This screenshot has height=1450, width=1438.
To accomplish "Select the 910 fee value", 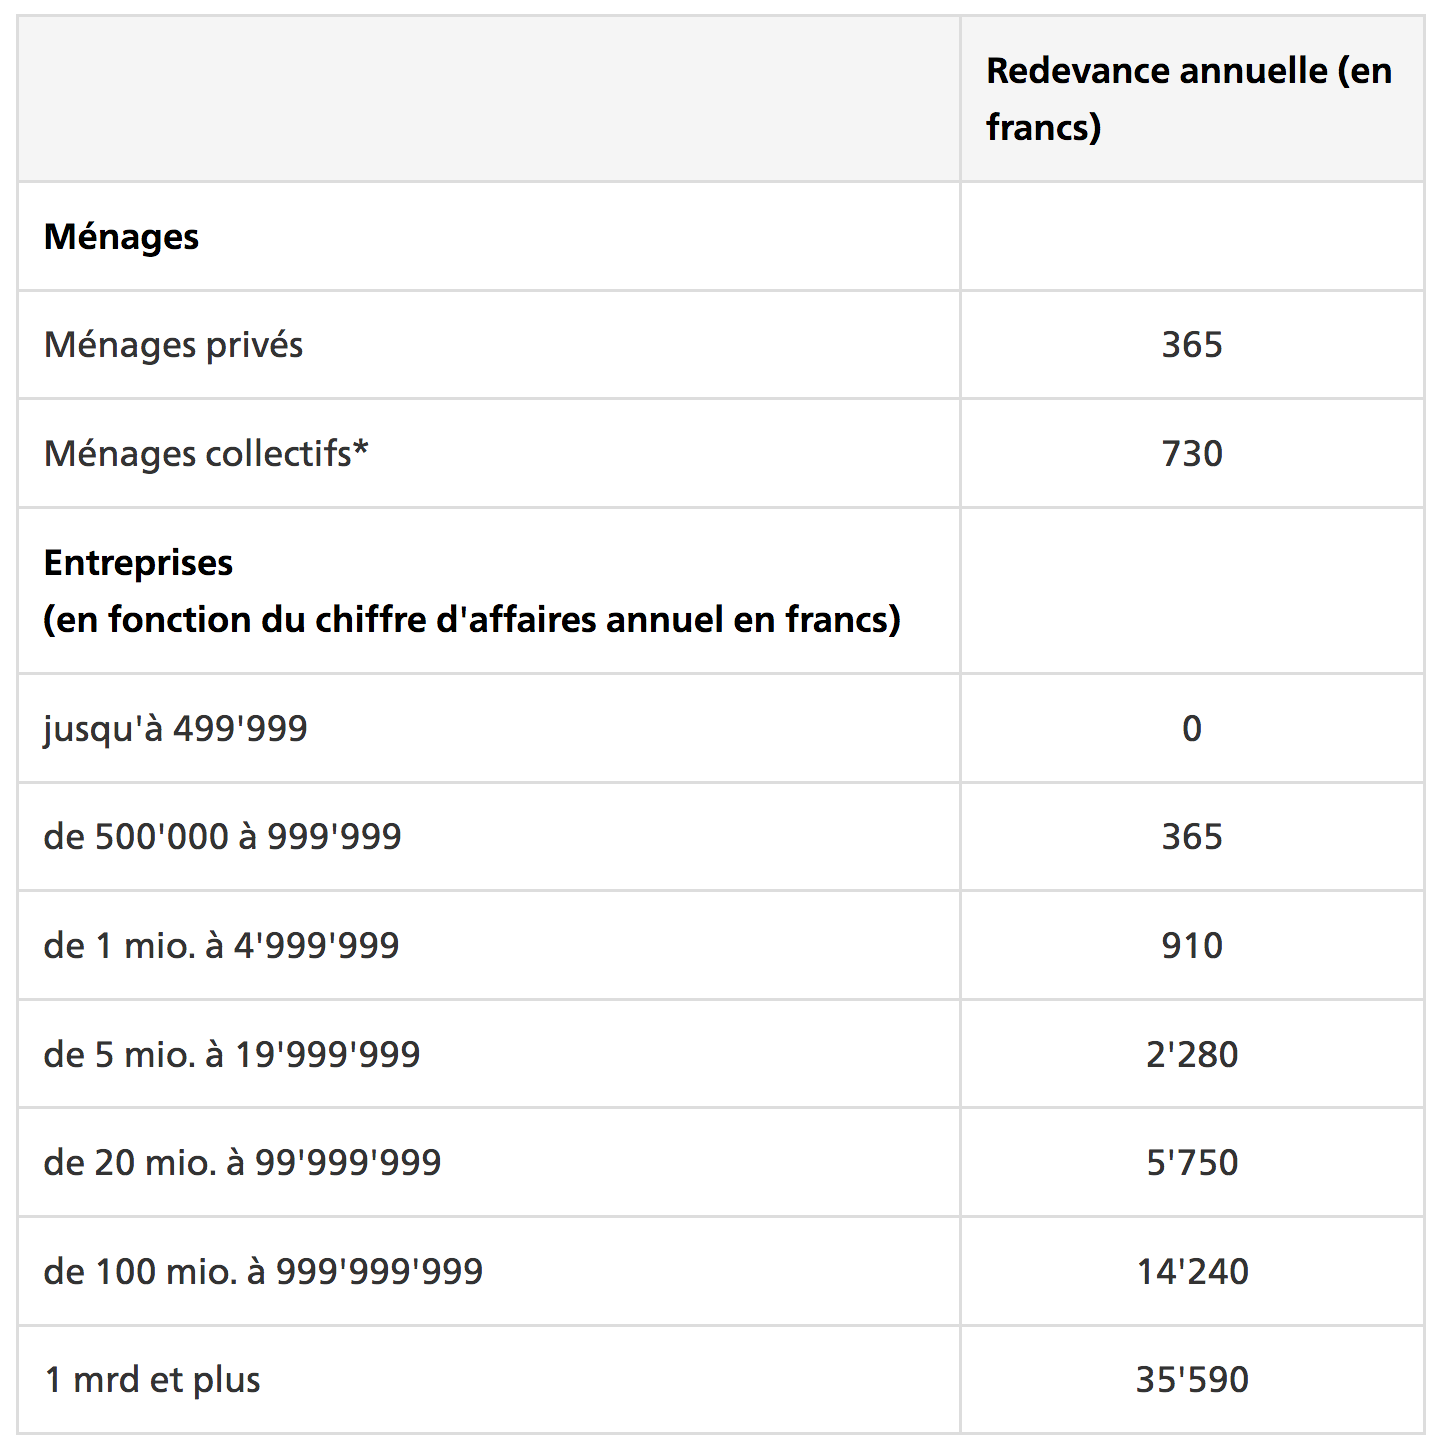I will 1191,946.
